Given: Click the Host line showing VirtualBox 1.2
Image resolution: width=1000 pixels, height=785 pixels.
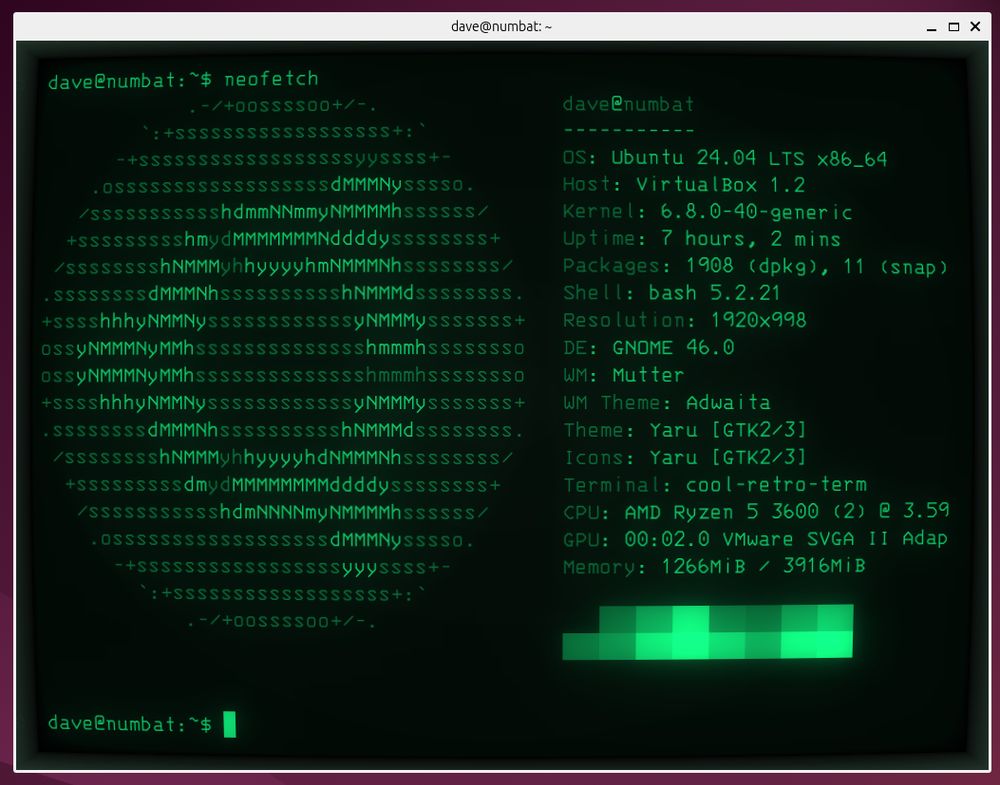Looking at the screenshot, I should point(683,185).
